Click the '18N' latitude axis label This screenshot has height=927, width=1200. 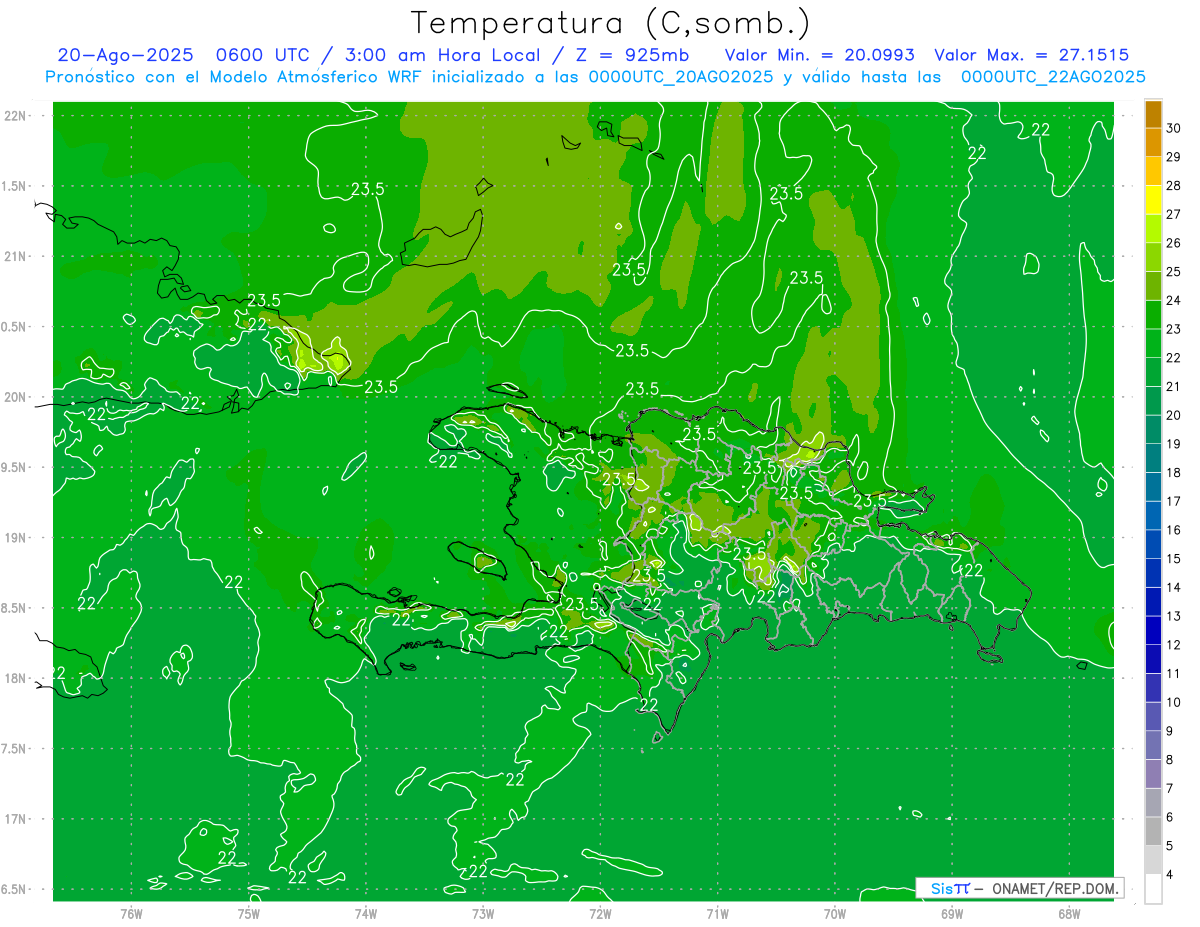(15, 678)
